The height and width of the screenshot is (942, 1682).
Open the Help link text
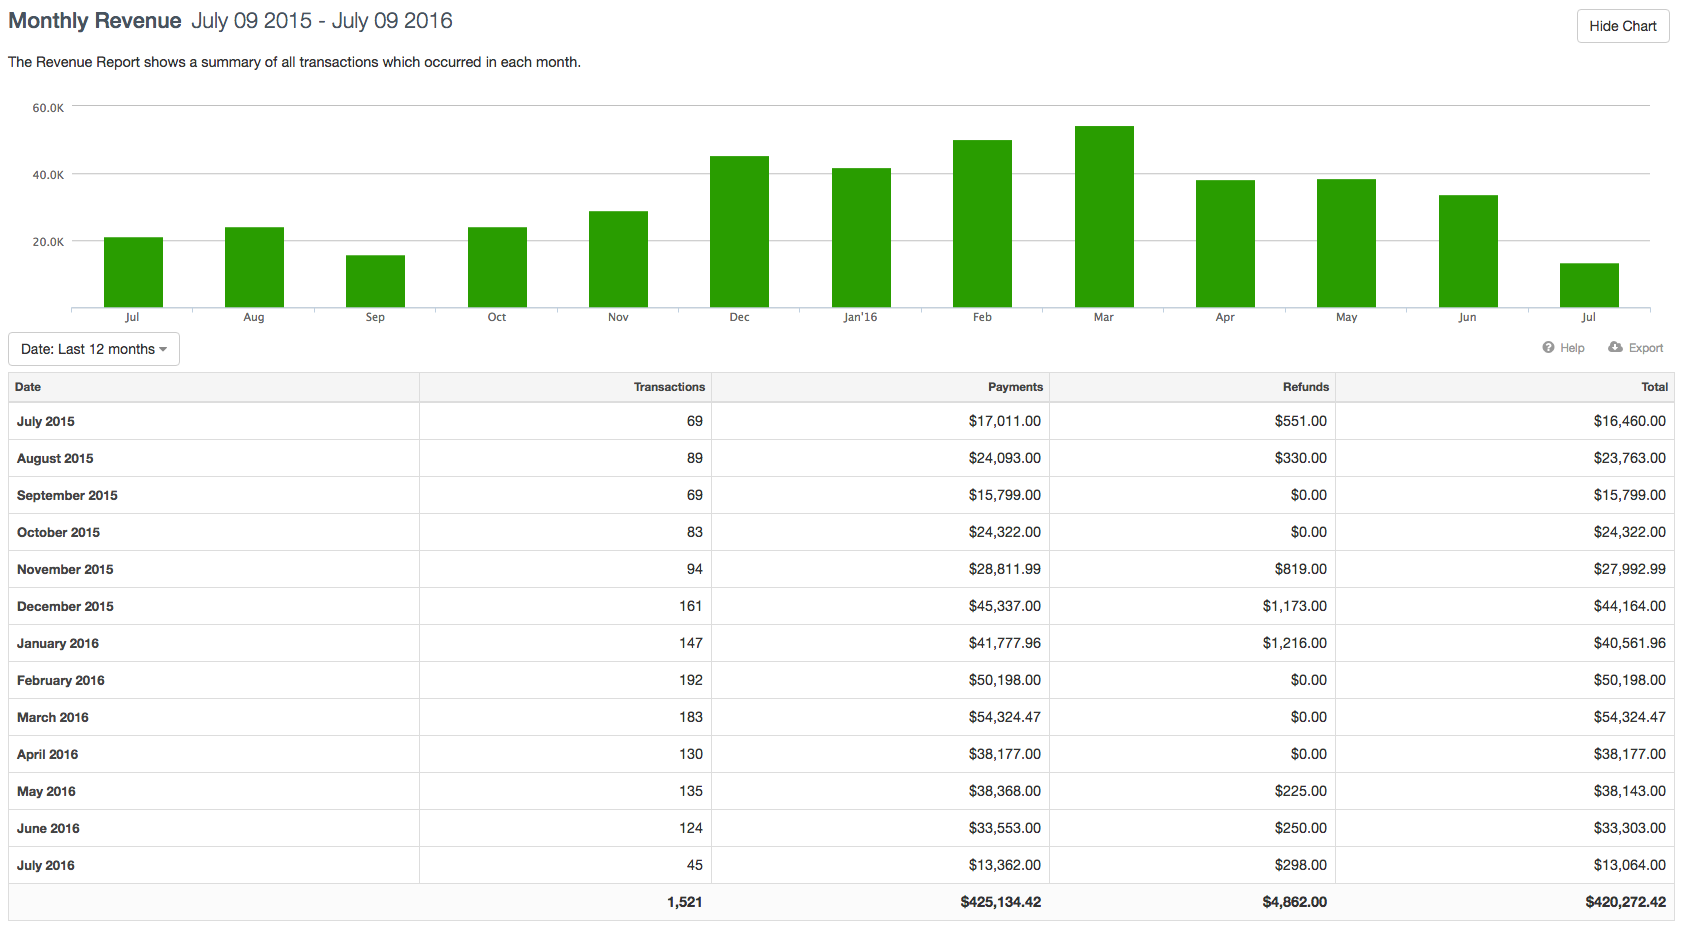coord(1572,348)
